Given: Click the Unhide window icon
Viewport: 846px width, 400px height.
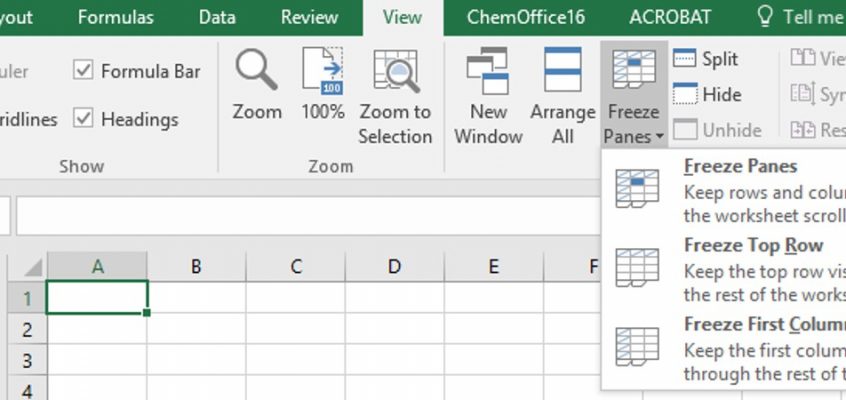Looking at the screenshot, I should click(685, 130).
